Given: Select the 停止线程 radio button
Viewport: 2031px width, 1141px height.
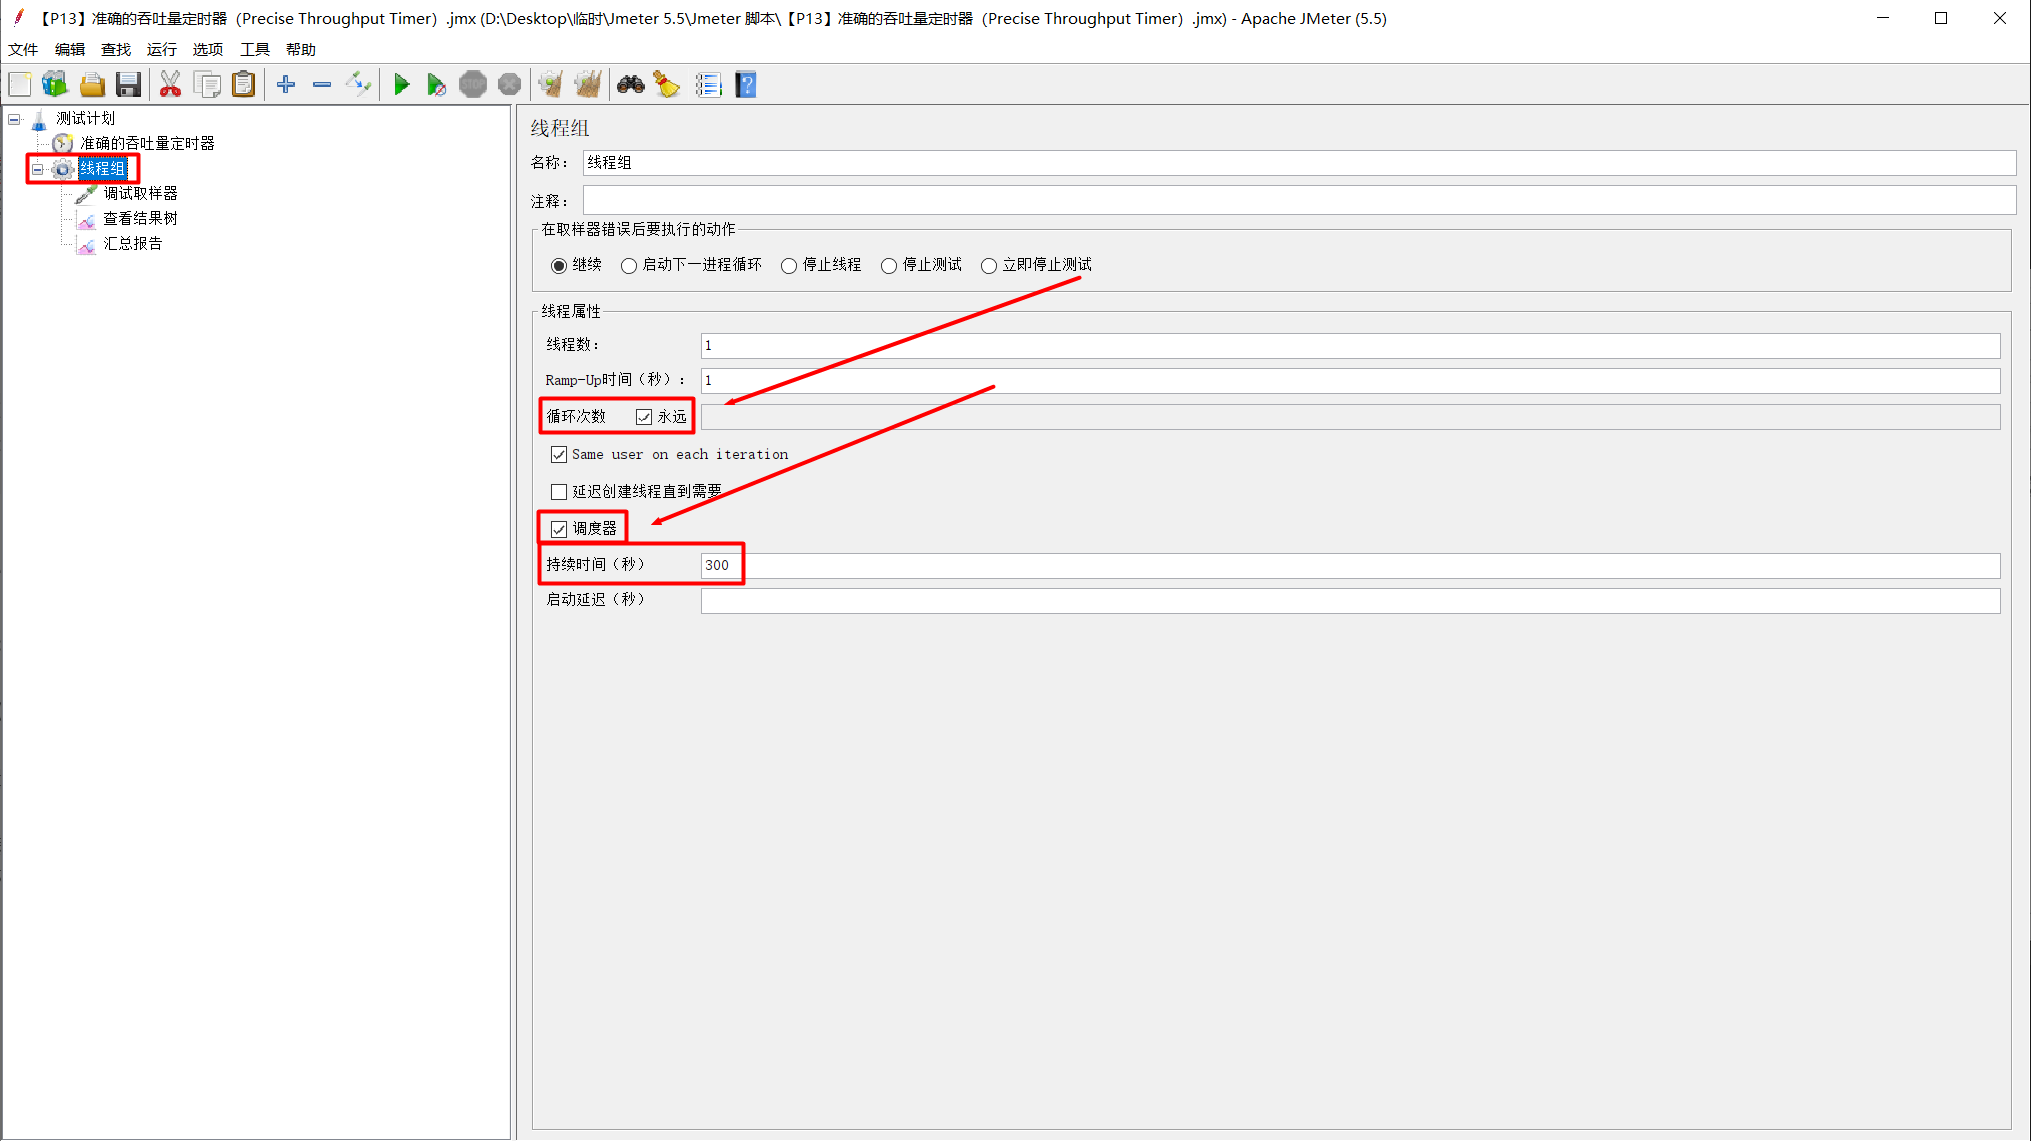Looking at the screenshot, I should pyautogui.click(x=789, y=266).
